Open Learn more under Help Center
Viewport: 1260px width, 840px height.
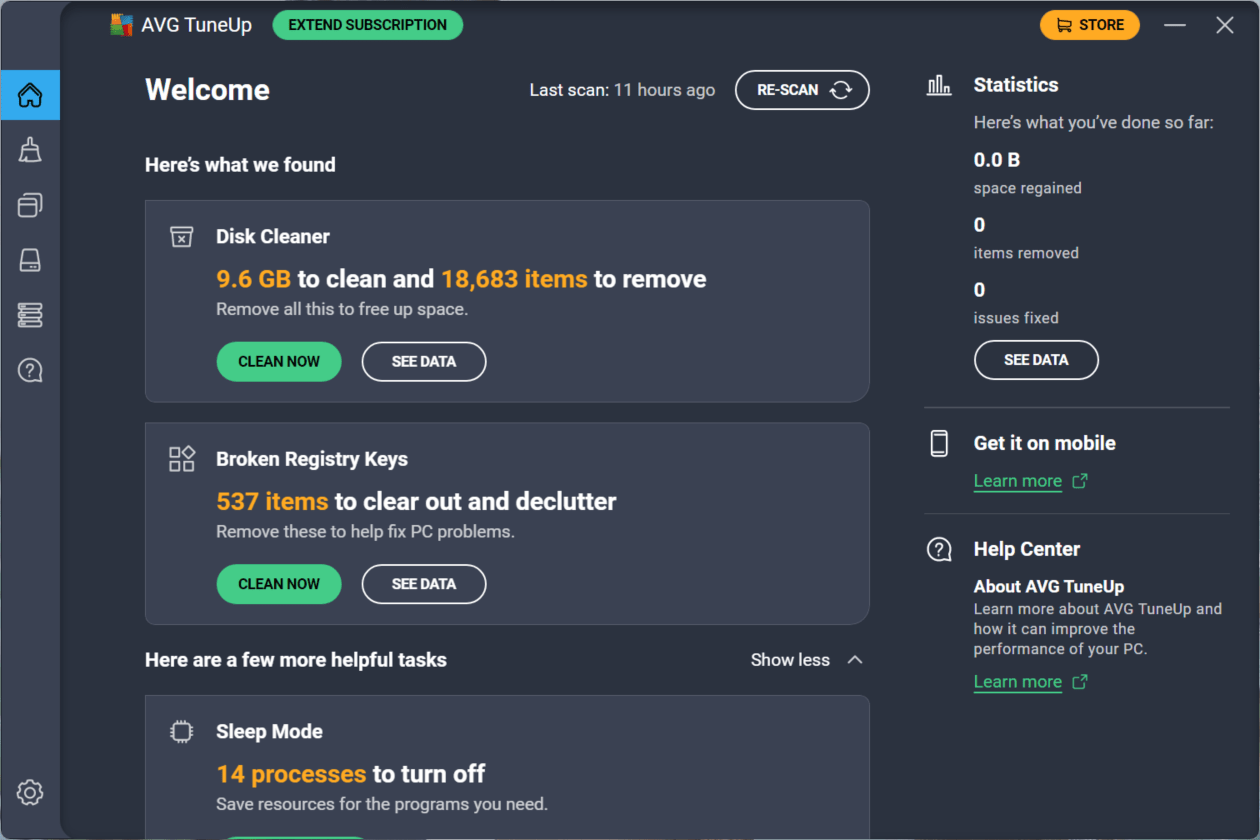pyautogui.click(x=1018, y=682)
